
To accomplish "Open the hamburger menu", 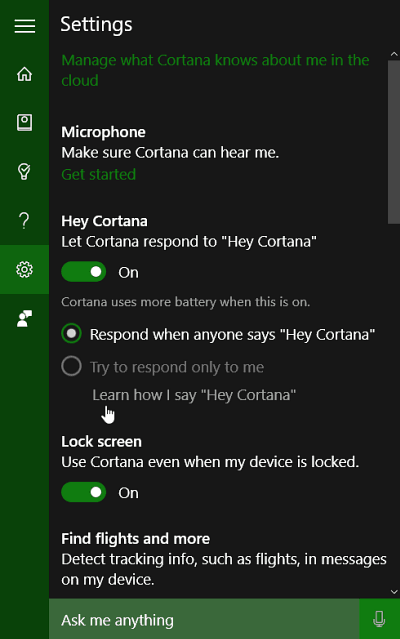I will pos(24,26).
